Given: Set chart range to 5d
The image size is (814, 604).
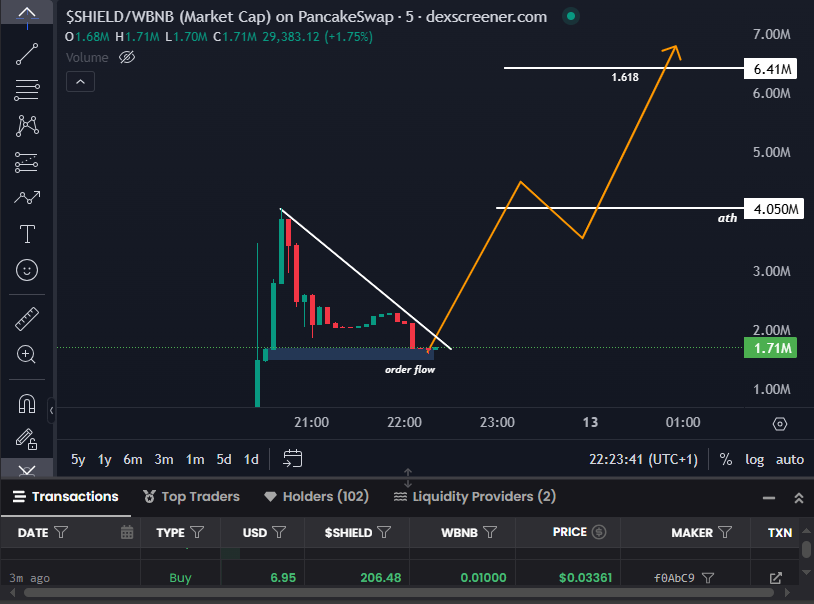Looking at the screenshot, I should point(224,460).
